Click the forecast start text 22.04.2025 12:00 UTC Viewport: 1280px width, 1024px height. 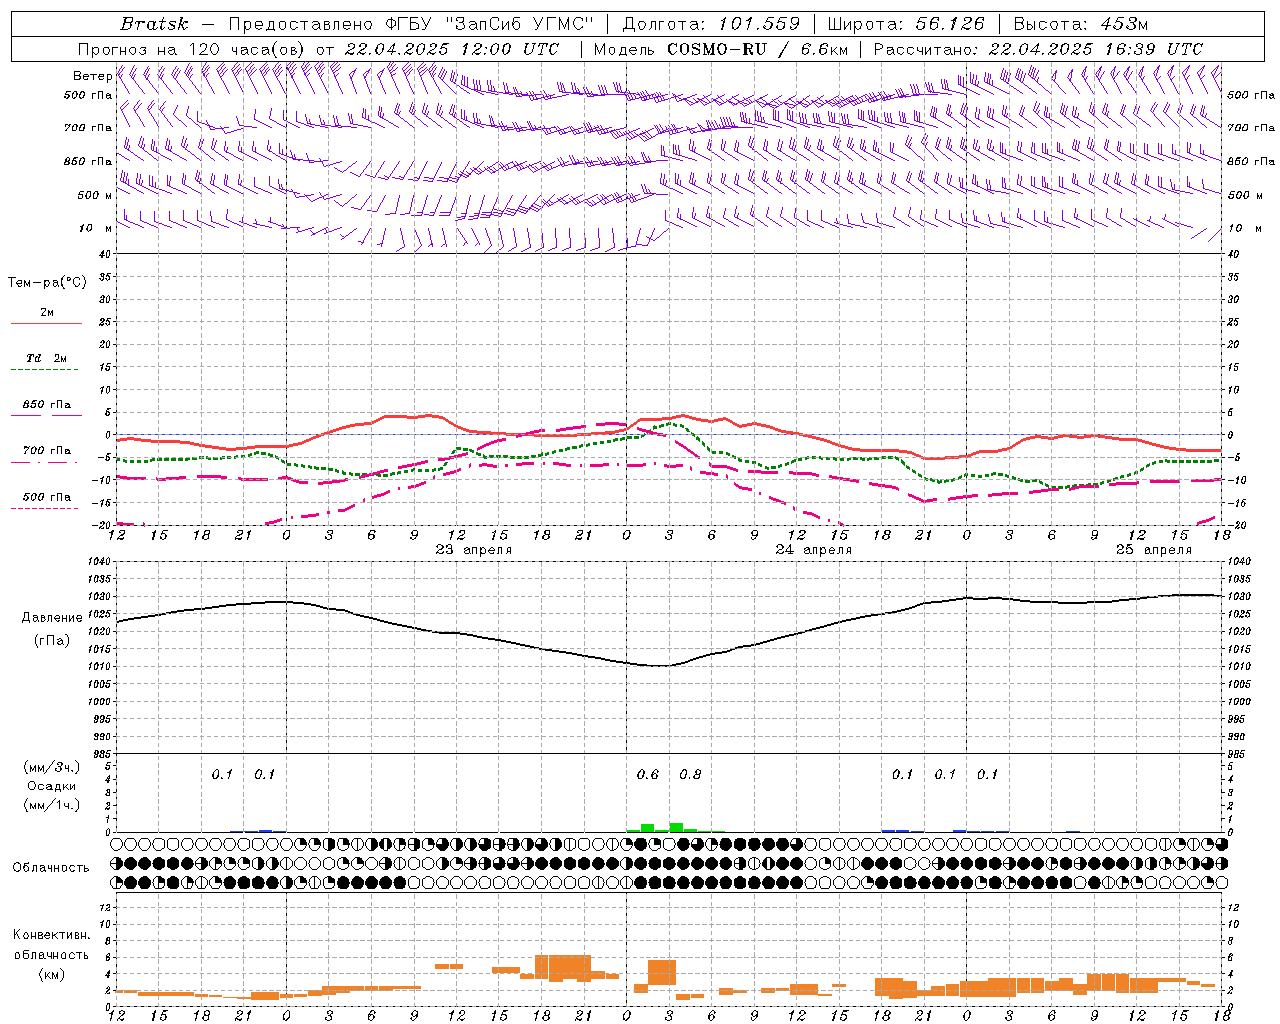[x=452, y=49]
